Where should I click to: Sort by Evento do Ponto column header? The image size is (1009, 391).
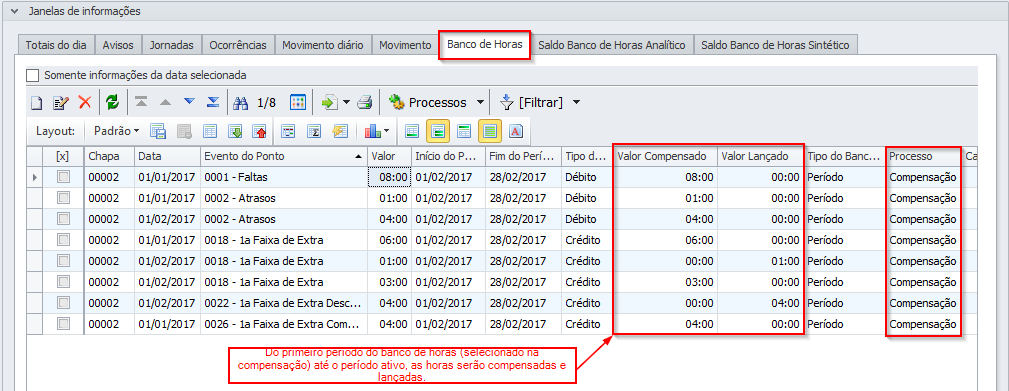point(283,156)
